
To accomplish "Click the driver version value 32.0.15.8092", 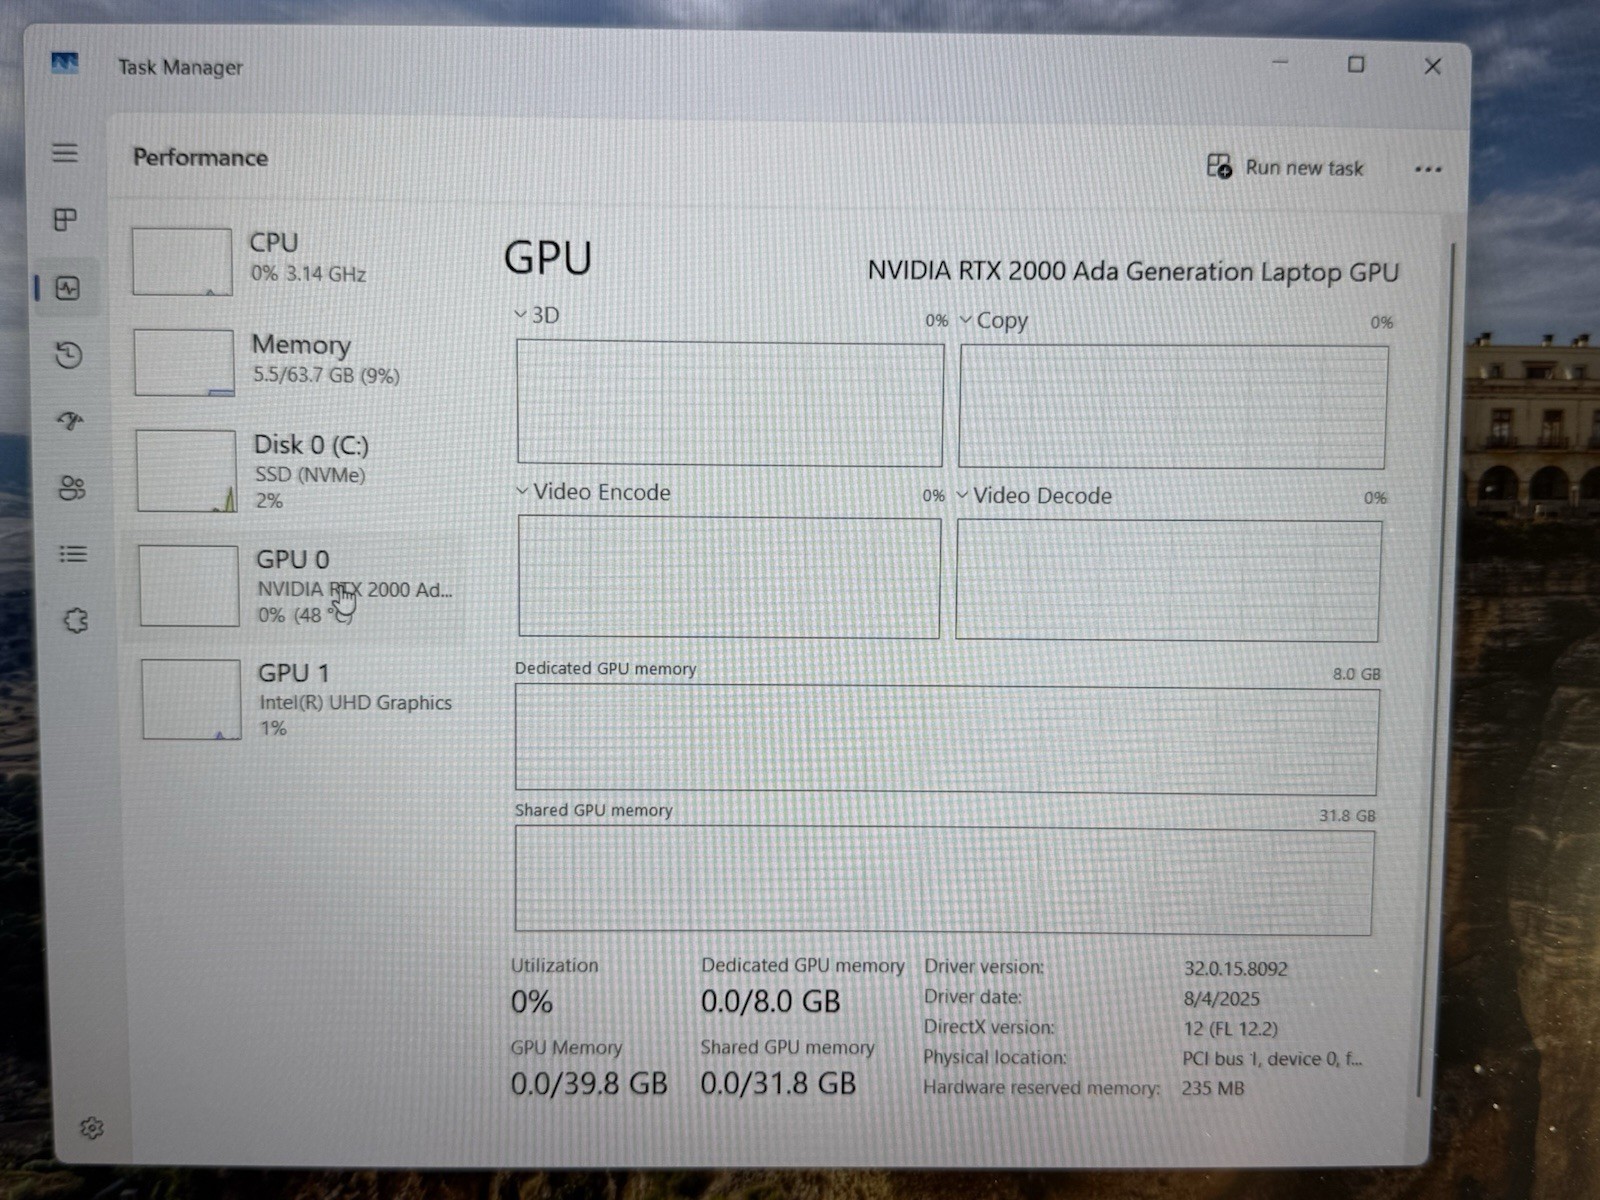I will click(x=1236, y=969).
